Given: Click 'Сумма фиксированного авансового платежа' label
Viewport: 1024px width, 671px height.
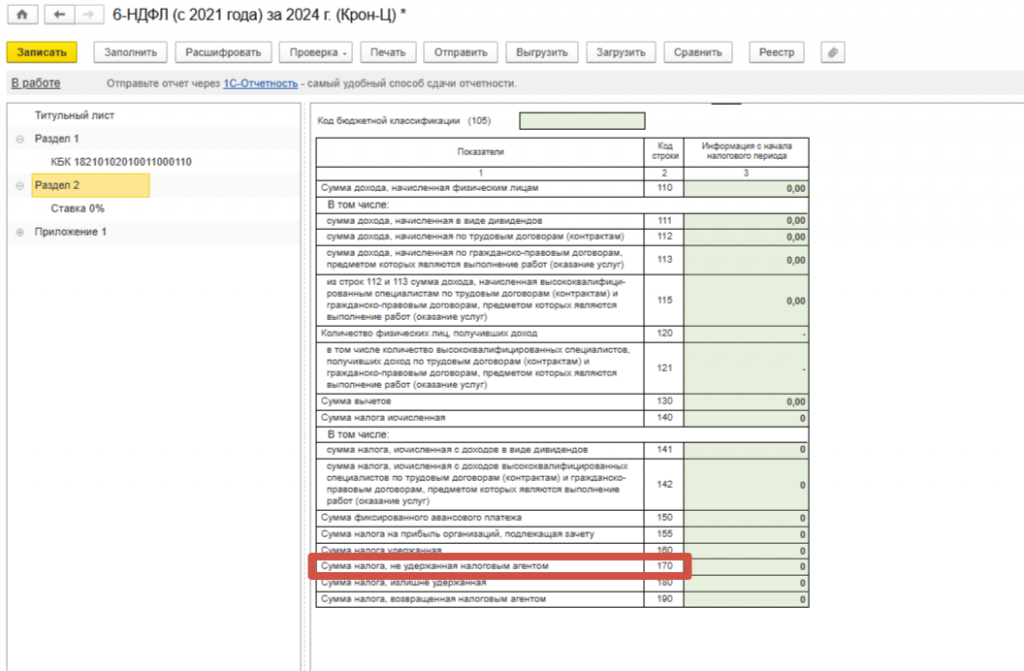Looking at the screenshot, I should (421, 517).
